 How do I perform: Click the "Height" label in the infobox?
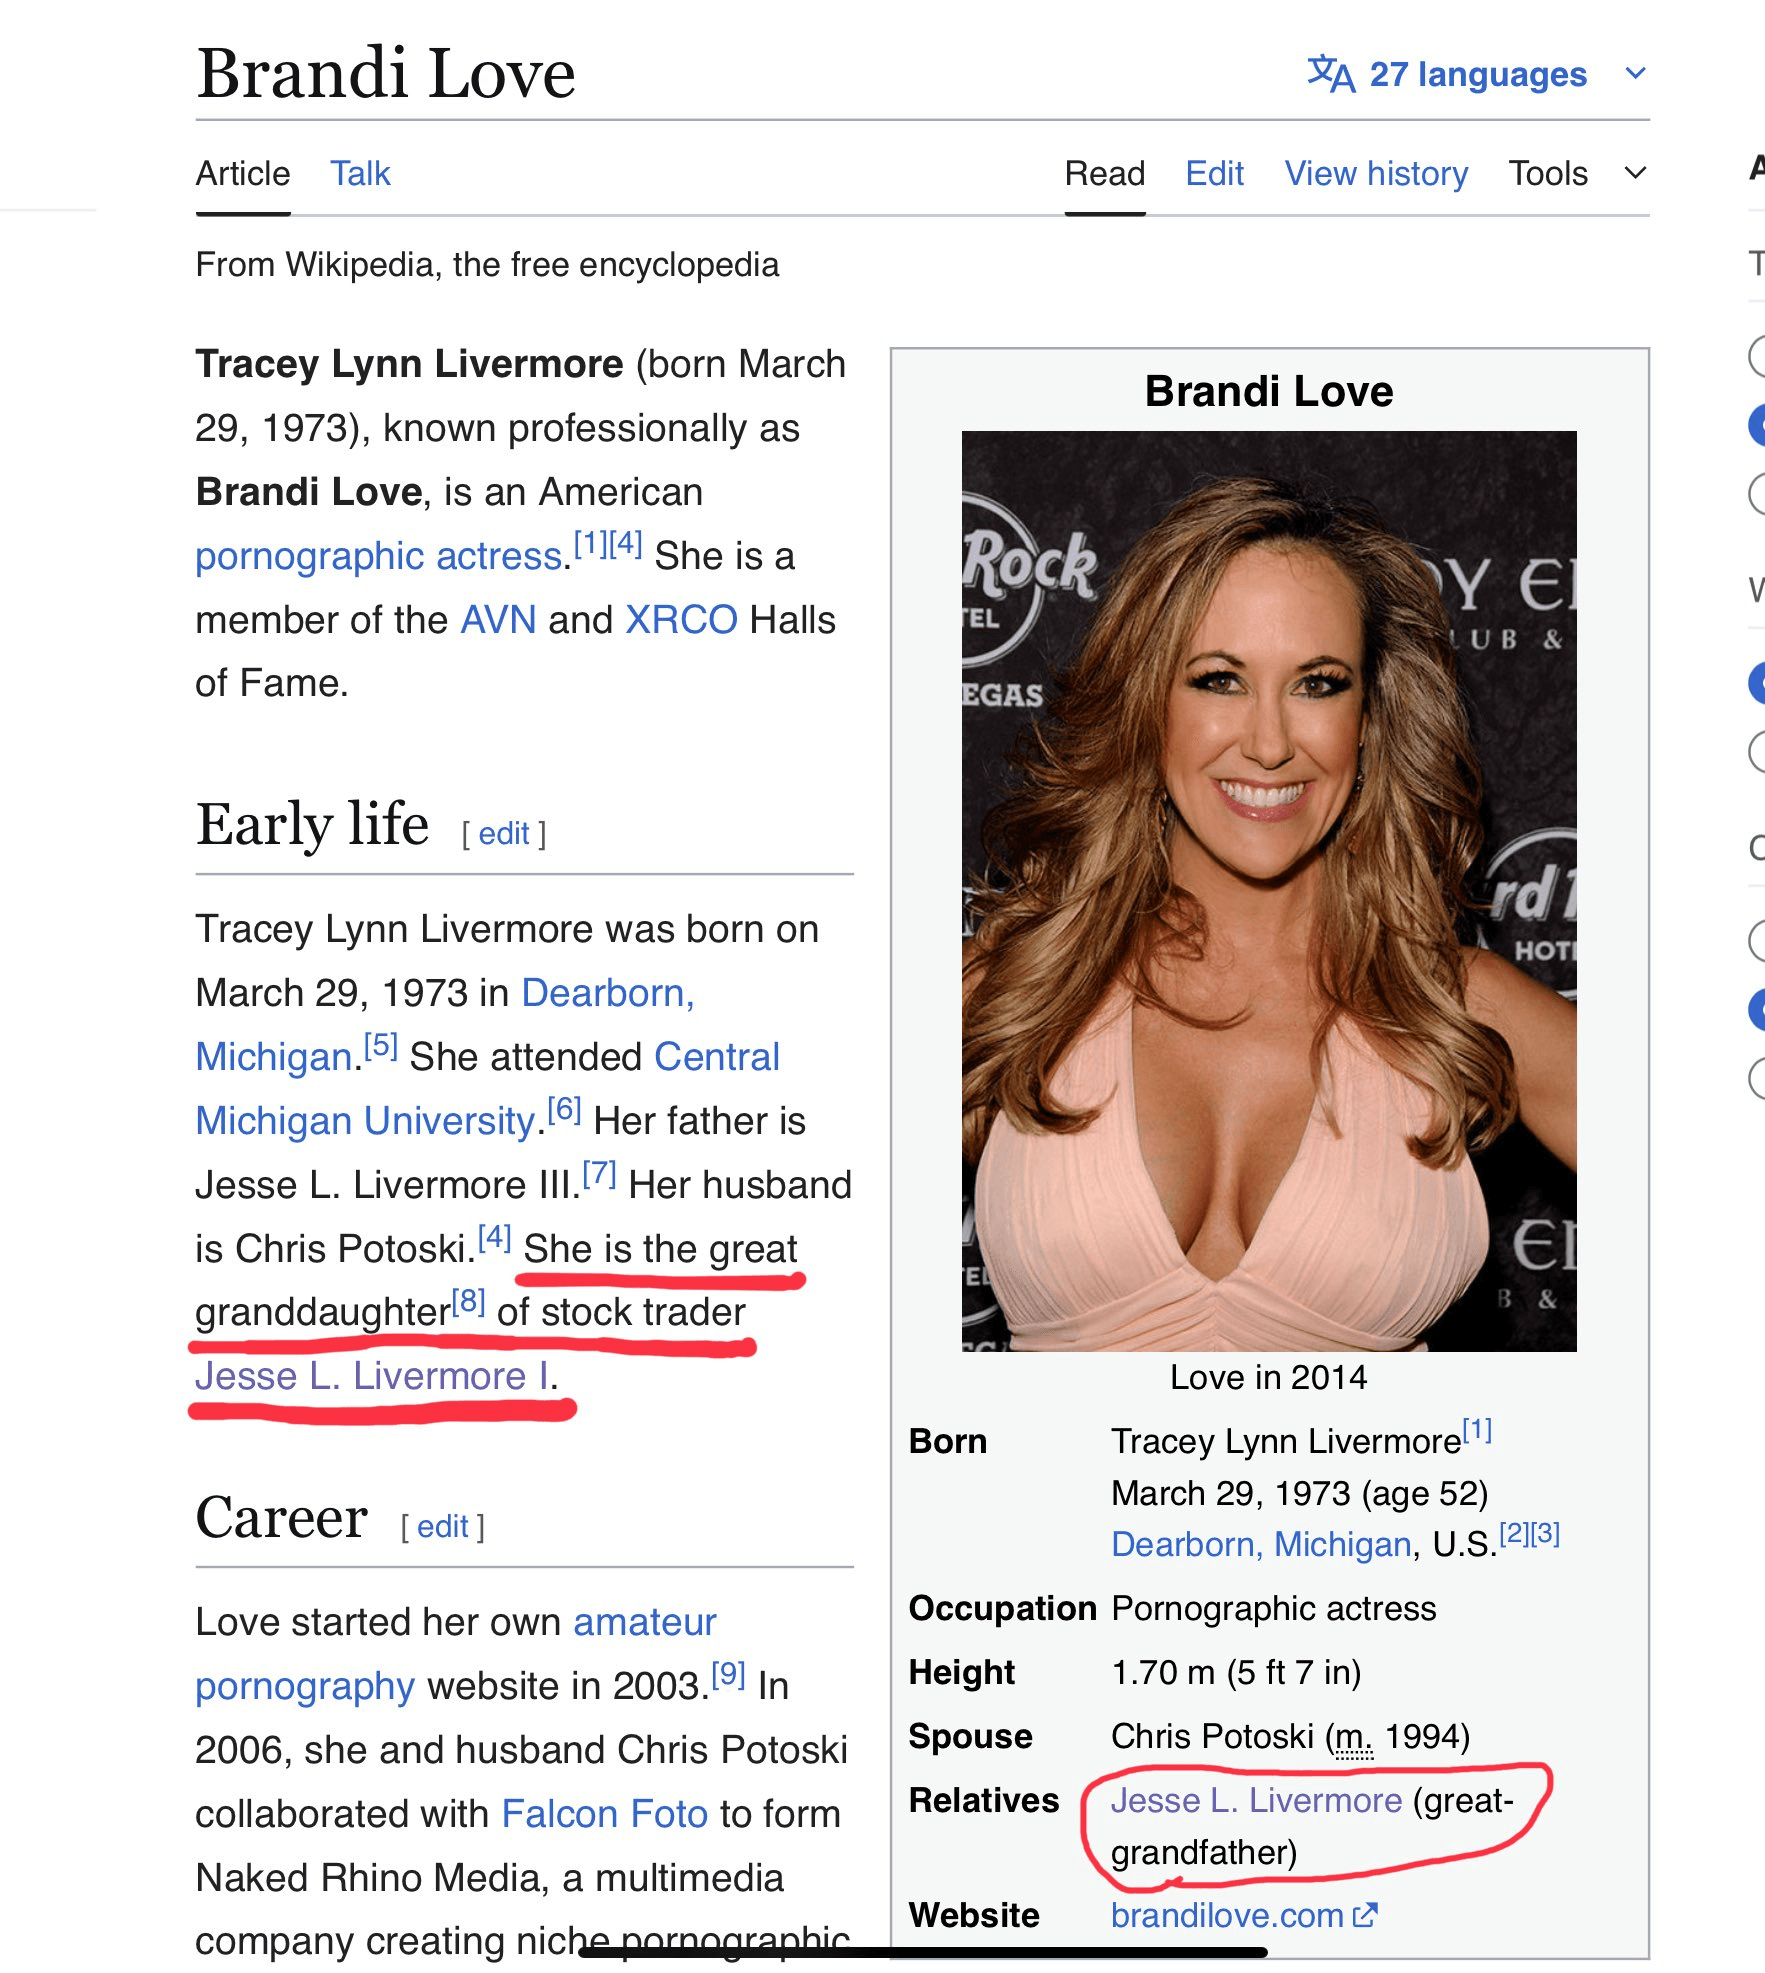(x=961, y=1673)
